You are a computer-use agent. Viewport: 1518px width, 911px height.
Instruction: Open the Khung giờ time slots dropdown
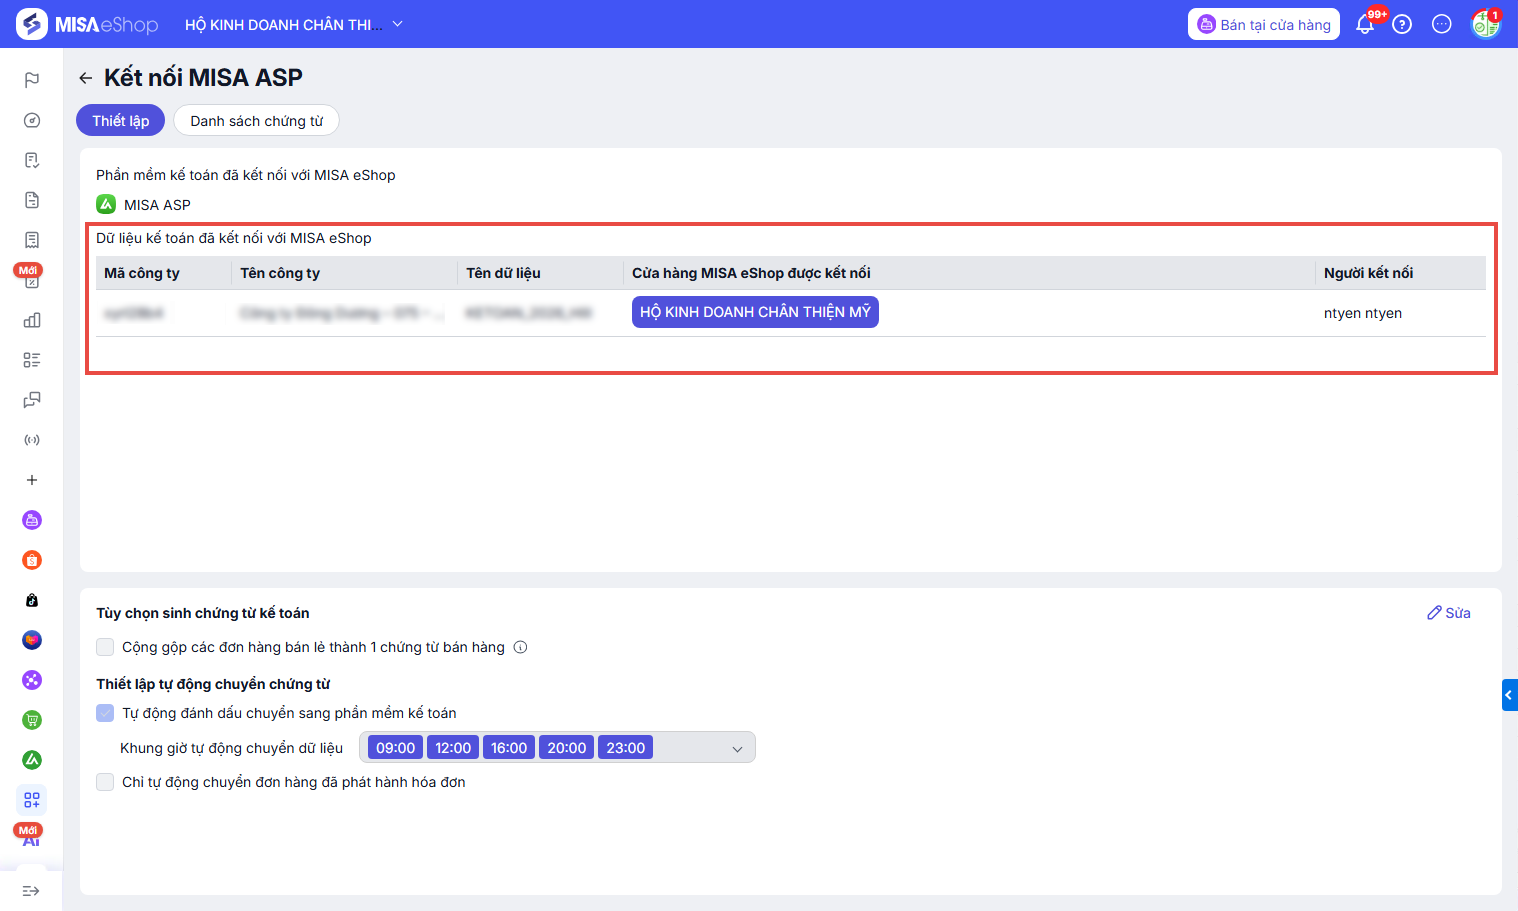pyautogui.click(x=737, y=748)
